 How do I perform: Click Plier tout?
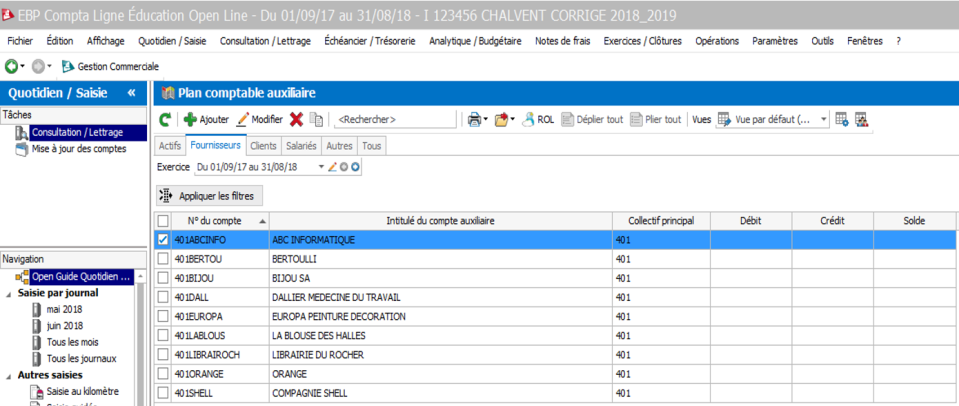tap(656, 120)
